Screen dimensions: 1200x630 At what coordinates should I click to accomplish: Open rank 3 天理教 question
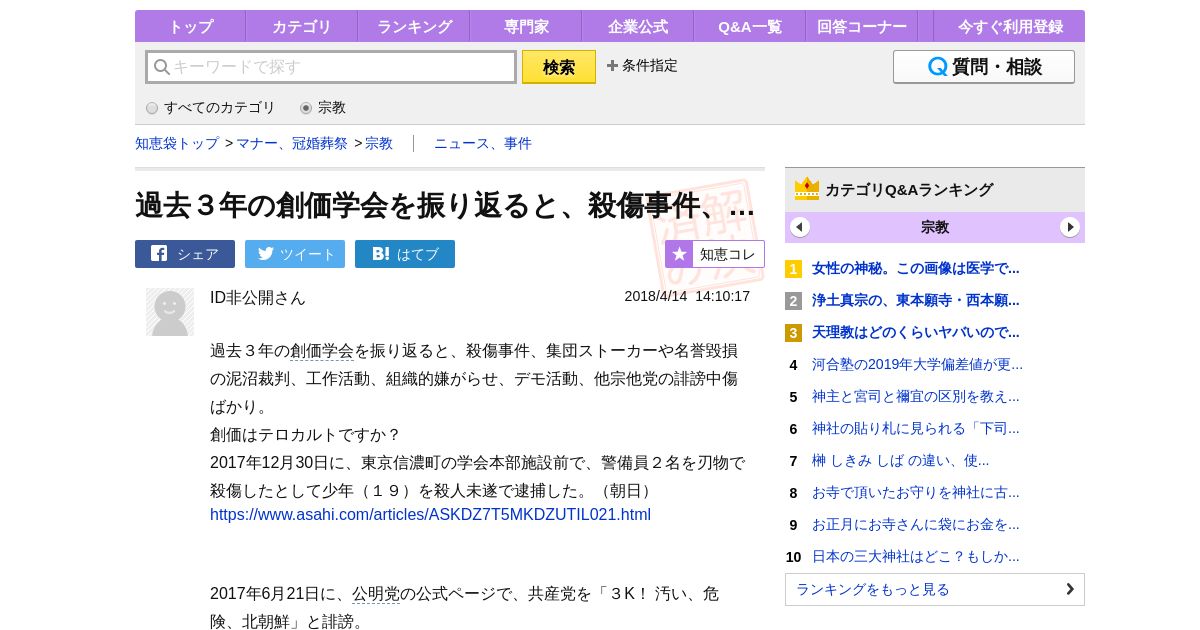(916, 332)
